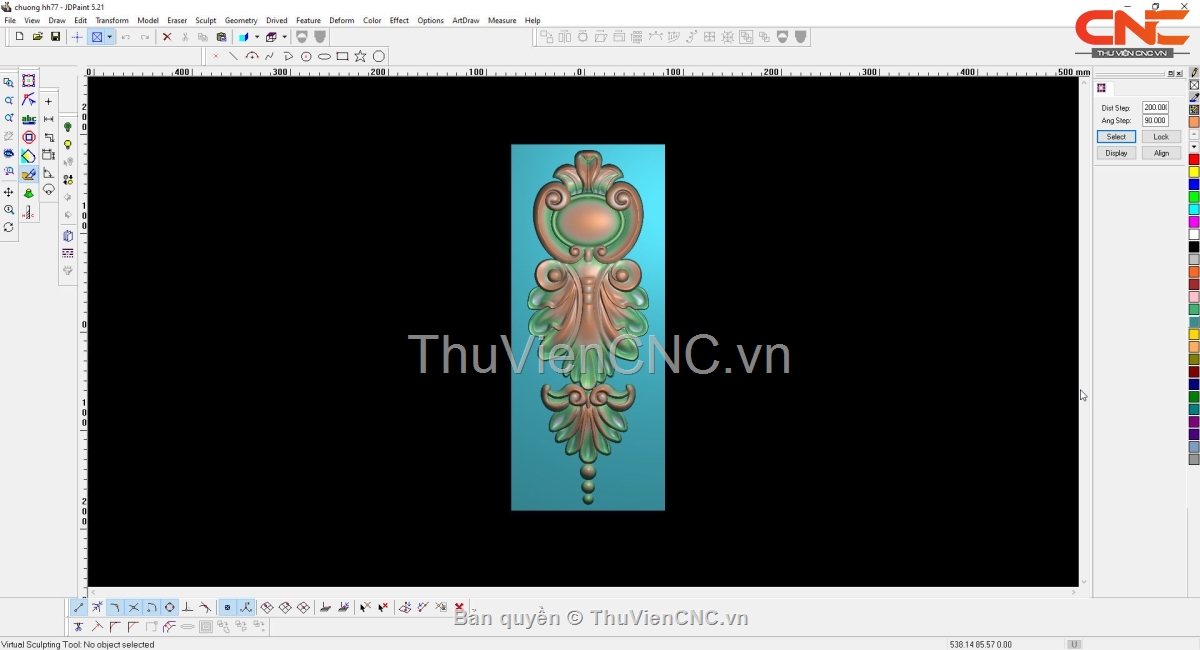
Task: Open dropdown next to boxed X view button
Action: click(109, 37)
